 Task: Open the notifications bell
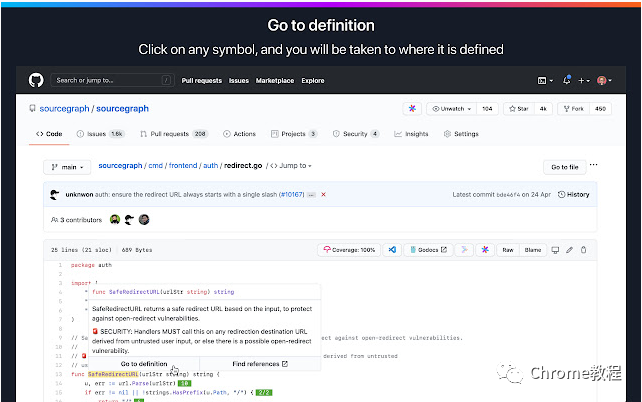point(567,80)
